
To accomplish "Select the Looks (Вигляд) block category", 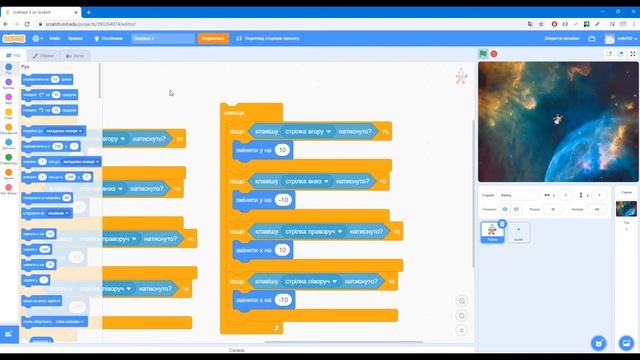I will [x=9, y=84].
